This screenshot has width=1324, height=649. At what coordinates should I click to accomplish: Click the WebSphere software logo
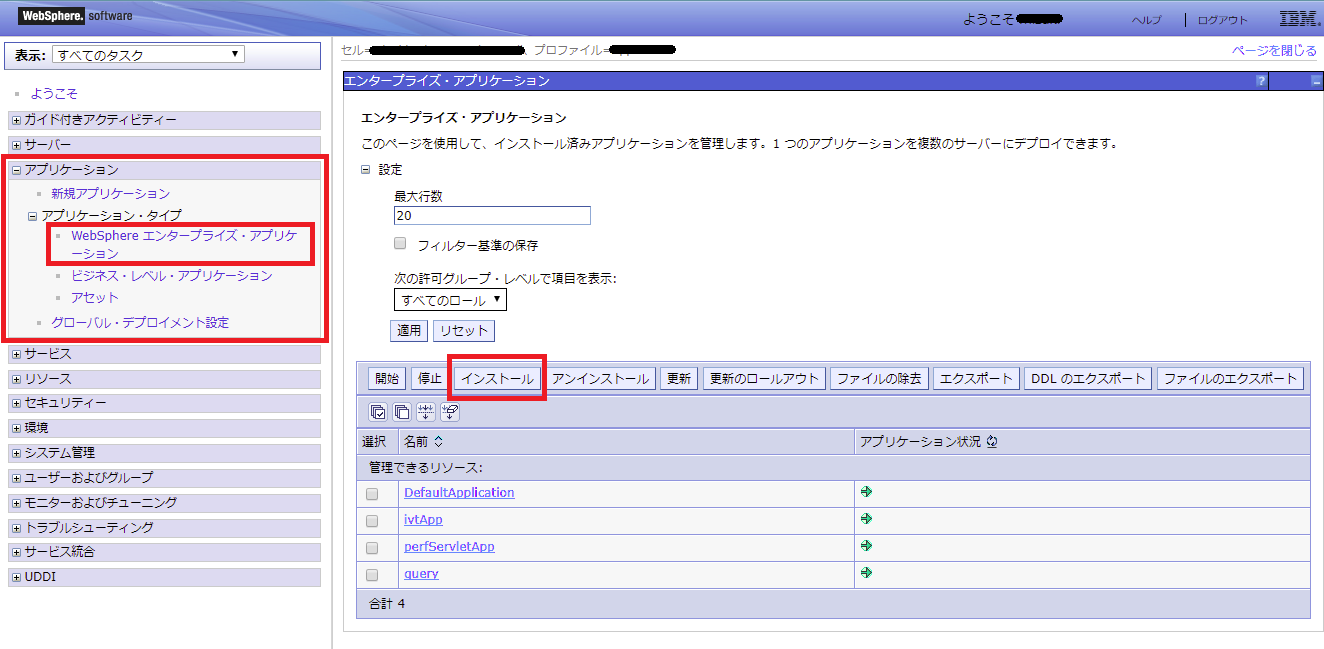click(75, 16)
